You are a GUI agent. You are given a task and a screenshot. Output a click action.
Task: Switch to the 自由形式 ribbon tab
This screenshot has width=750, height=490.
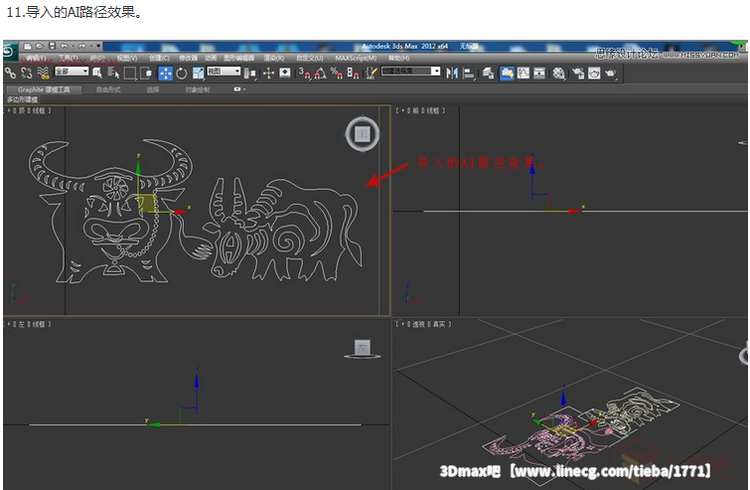[109, 89]
